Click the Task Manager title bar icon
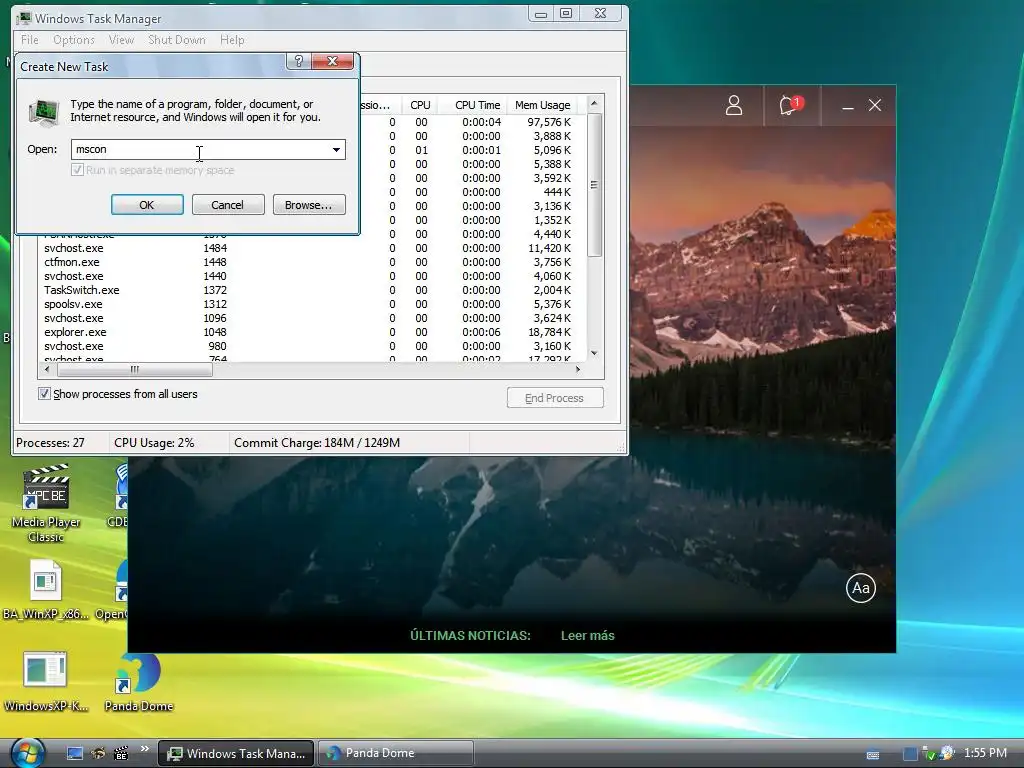This screenshot has width=1024, height=768. click(x=24, y=18)
